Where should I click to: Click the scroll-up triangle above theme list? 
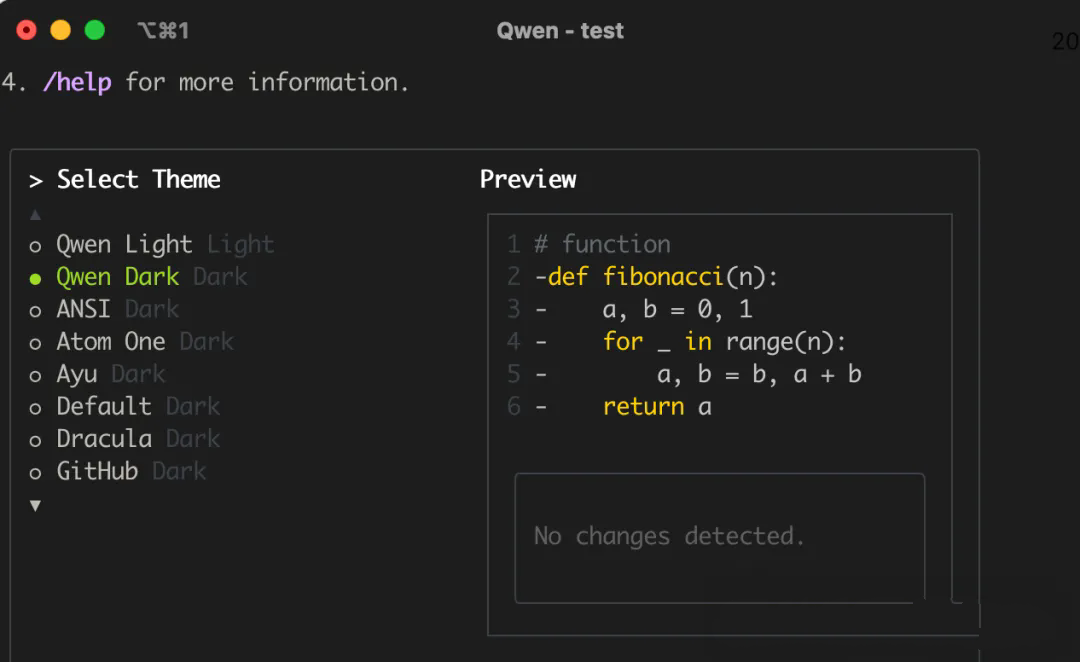tap(35, 215)
